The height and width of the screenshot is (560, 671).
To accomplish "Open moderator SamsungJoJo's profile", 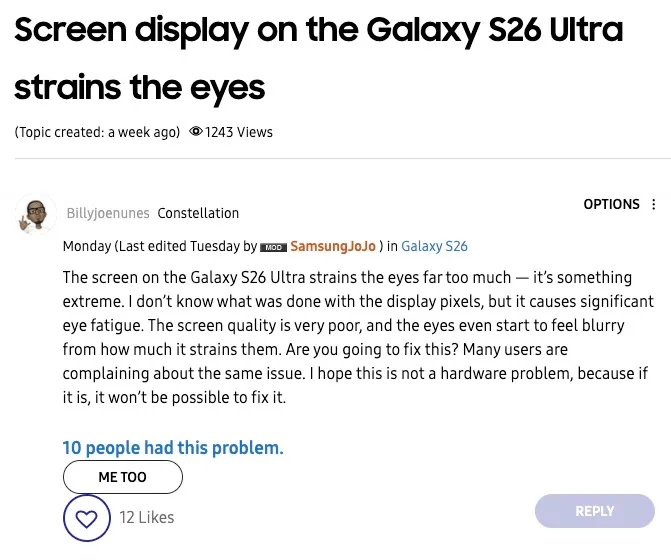I will 332,246.
